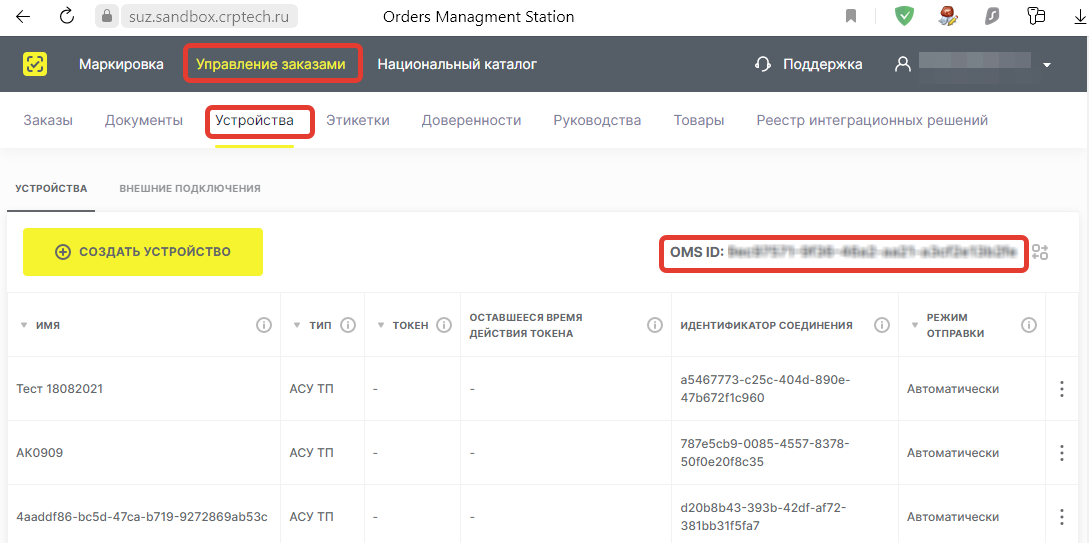Image resolution: width=1089 pixels, height=543 pixels.
Task: Expand the user account dropdown arrow
Action: point(1047,65)
